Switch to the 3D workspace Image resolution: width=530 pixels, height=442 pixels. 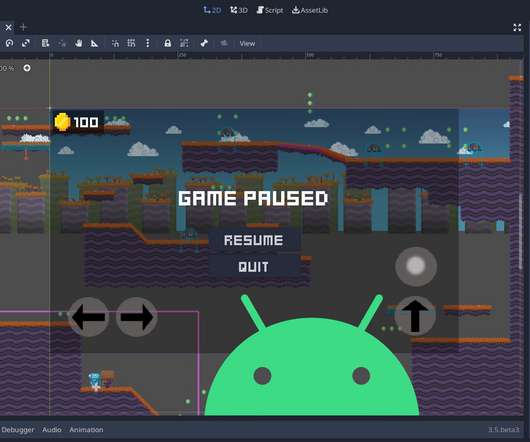pos(239,10)
